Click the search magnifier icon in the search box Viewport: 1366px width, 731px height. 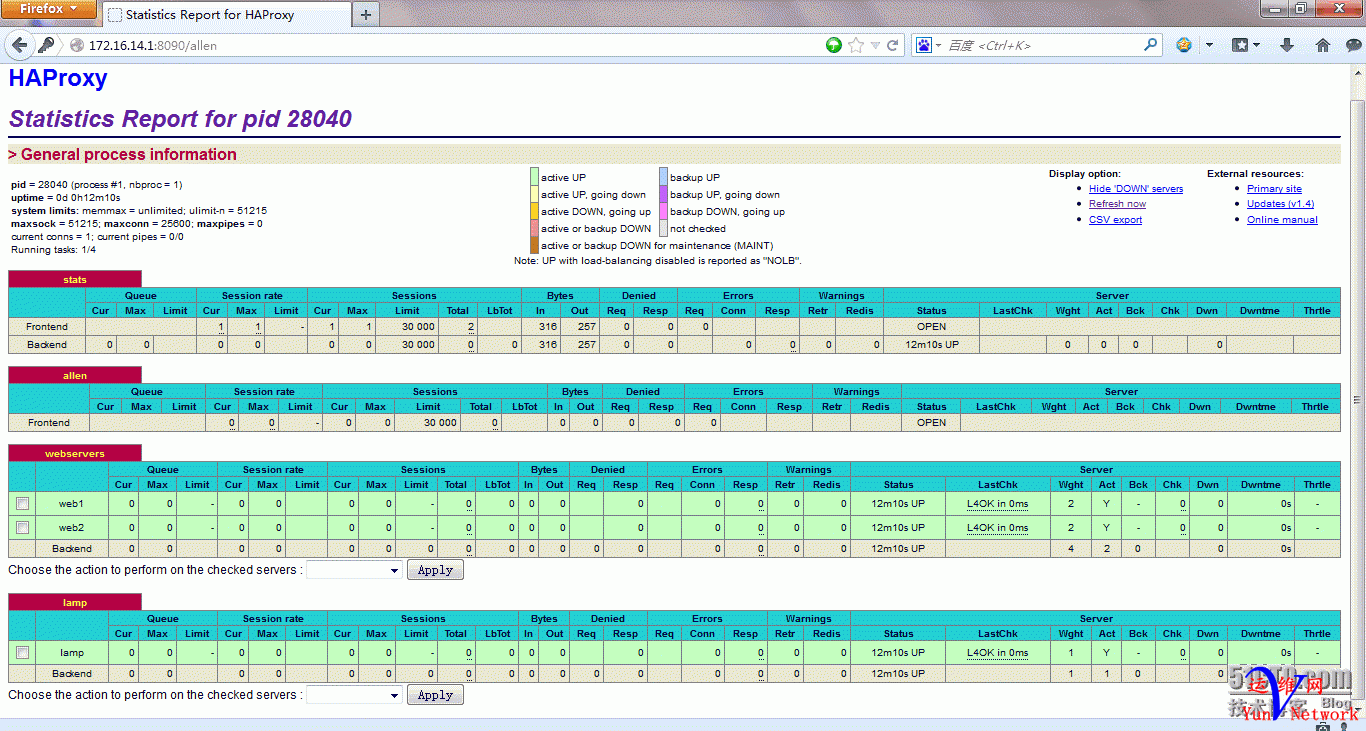coord(1151,45)
